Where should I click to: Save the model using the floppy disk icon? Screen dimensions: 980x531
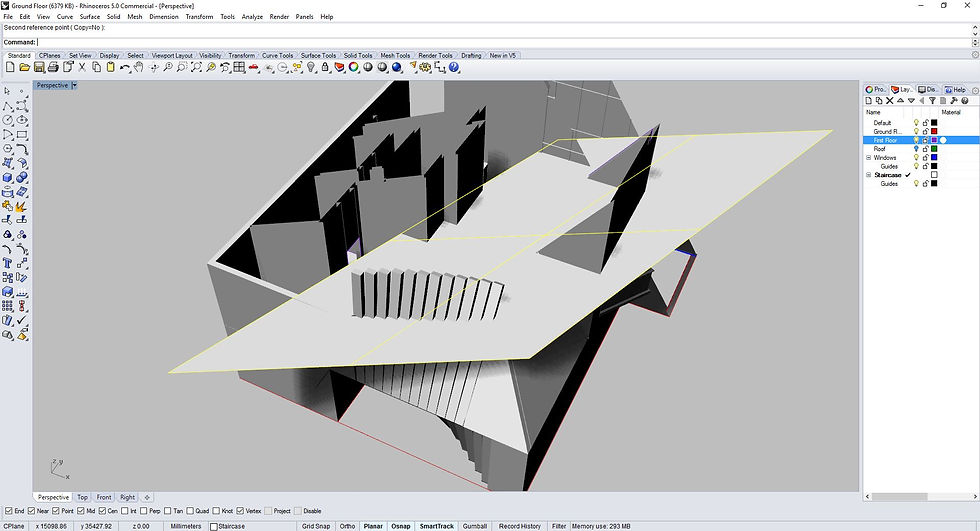[x=39, y=67]
